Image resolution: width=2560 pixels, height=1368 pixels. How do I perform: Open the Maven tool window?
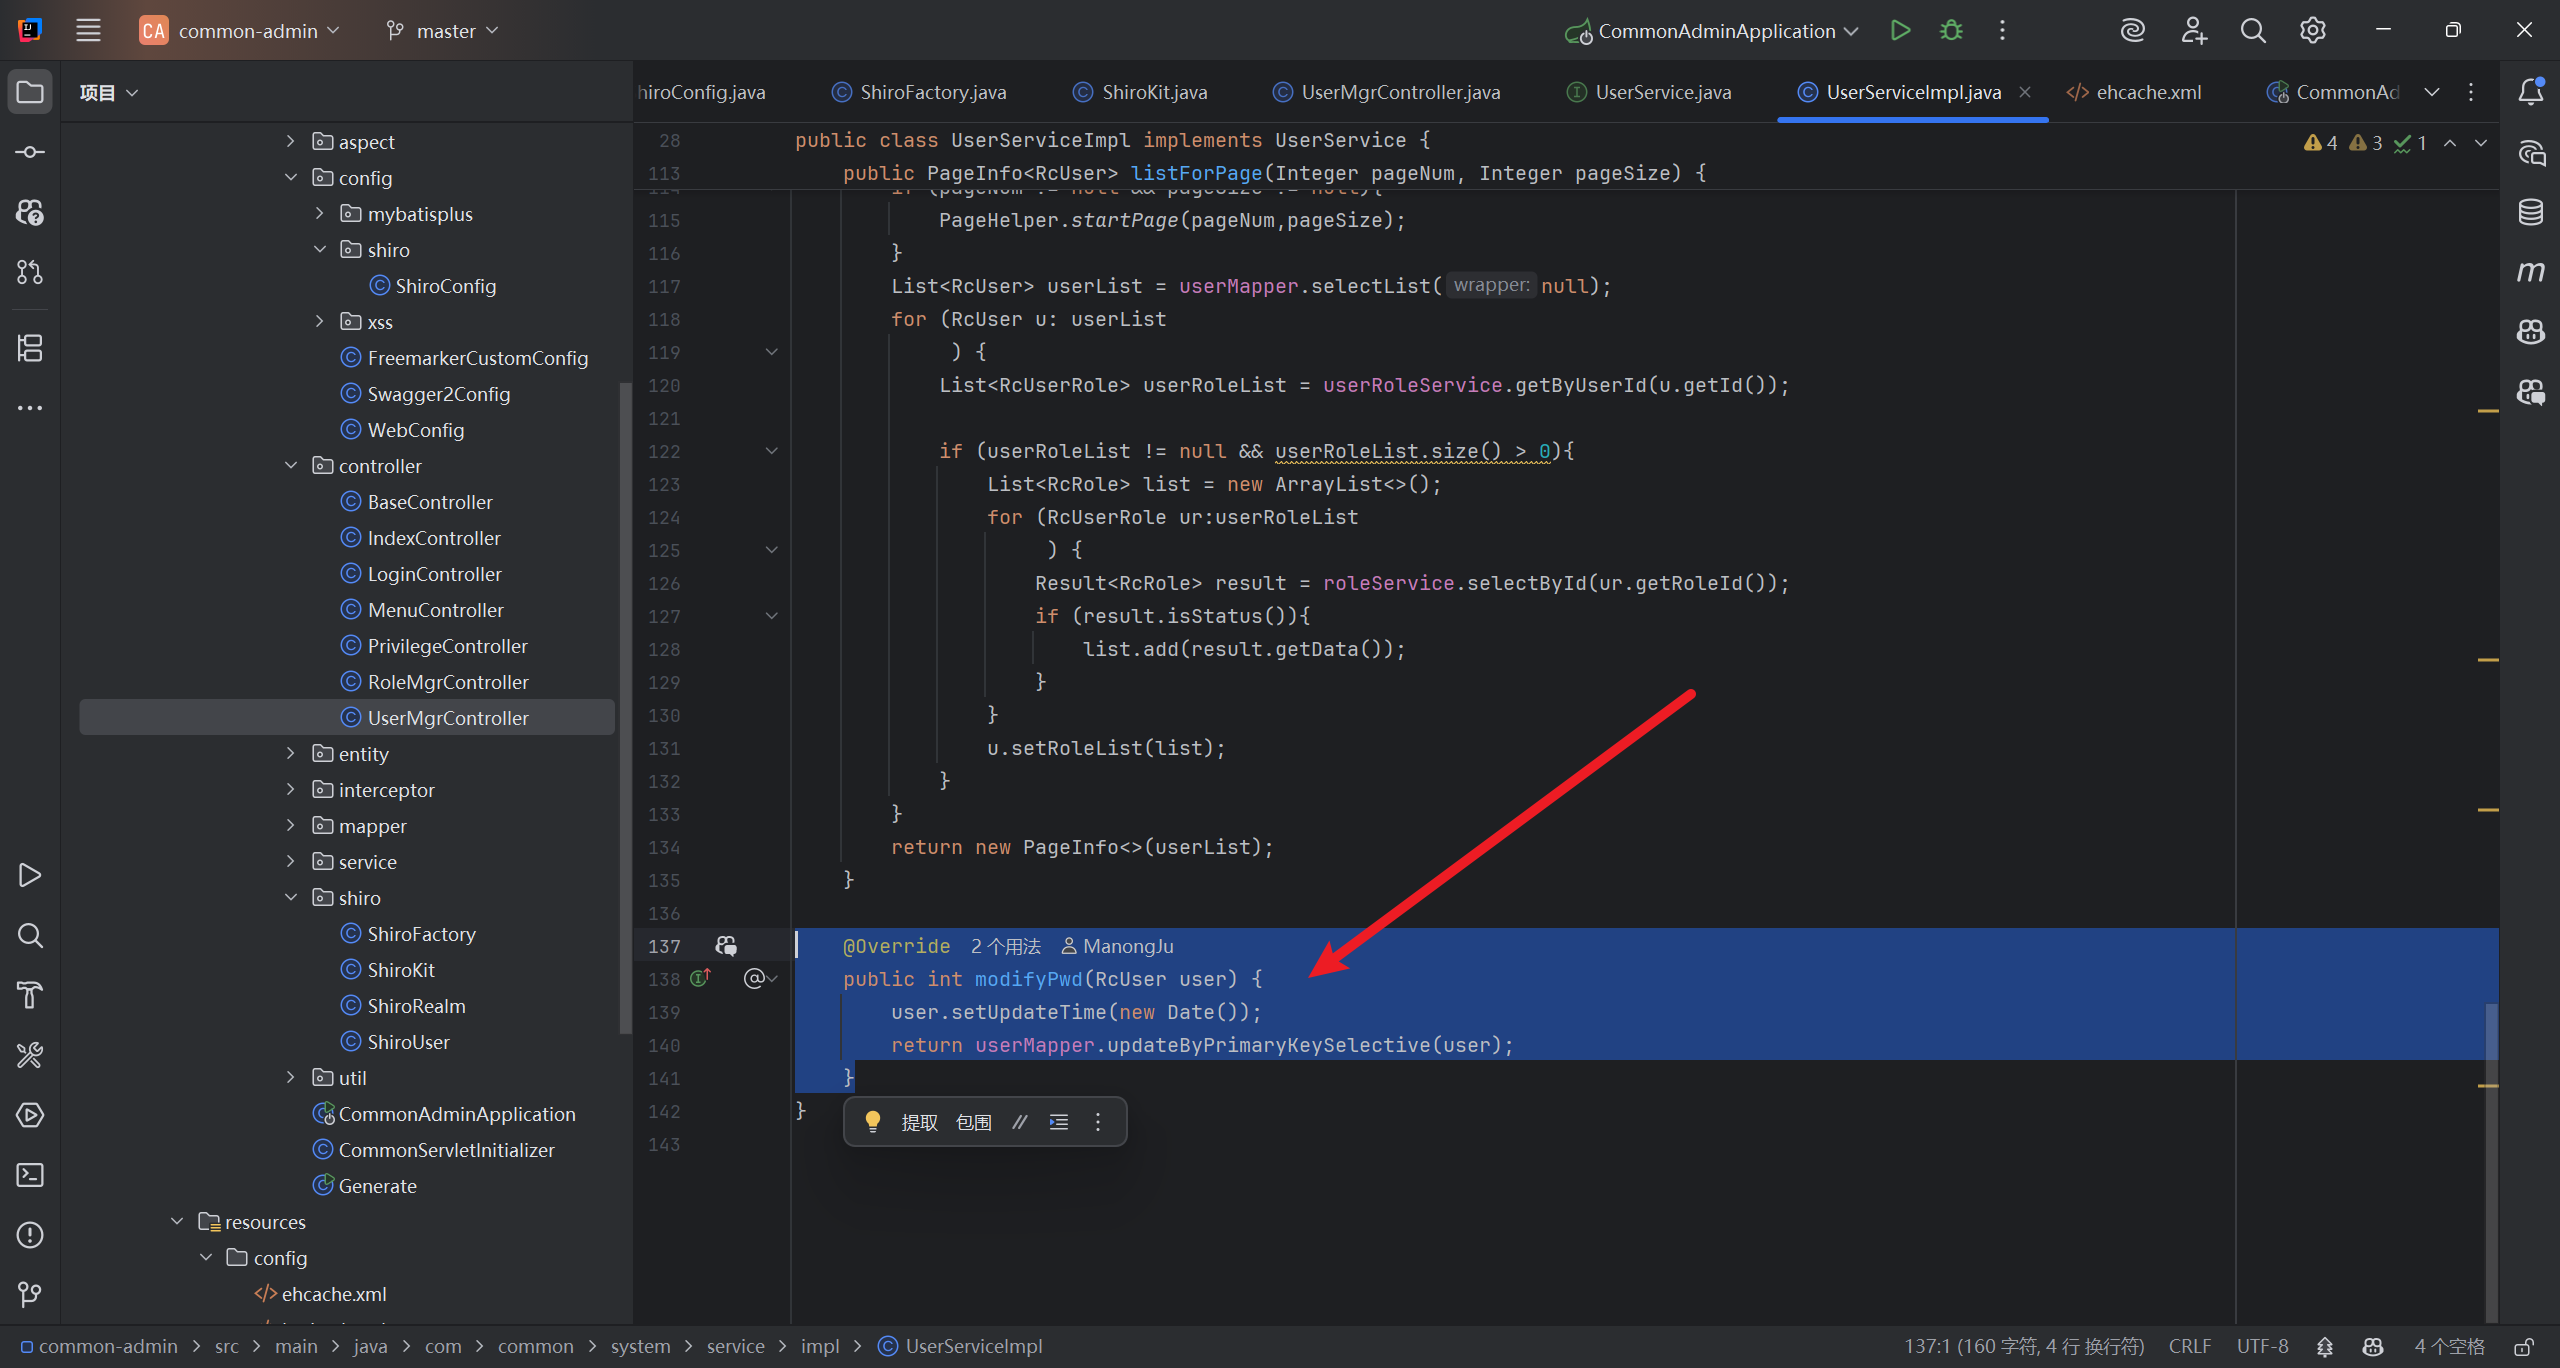coord(2531,272)
